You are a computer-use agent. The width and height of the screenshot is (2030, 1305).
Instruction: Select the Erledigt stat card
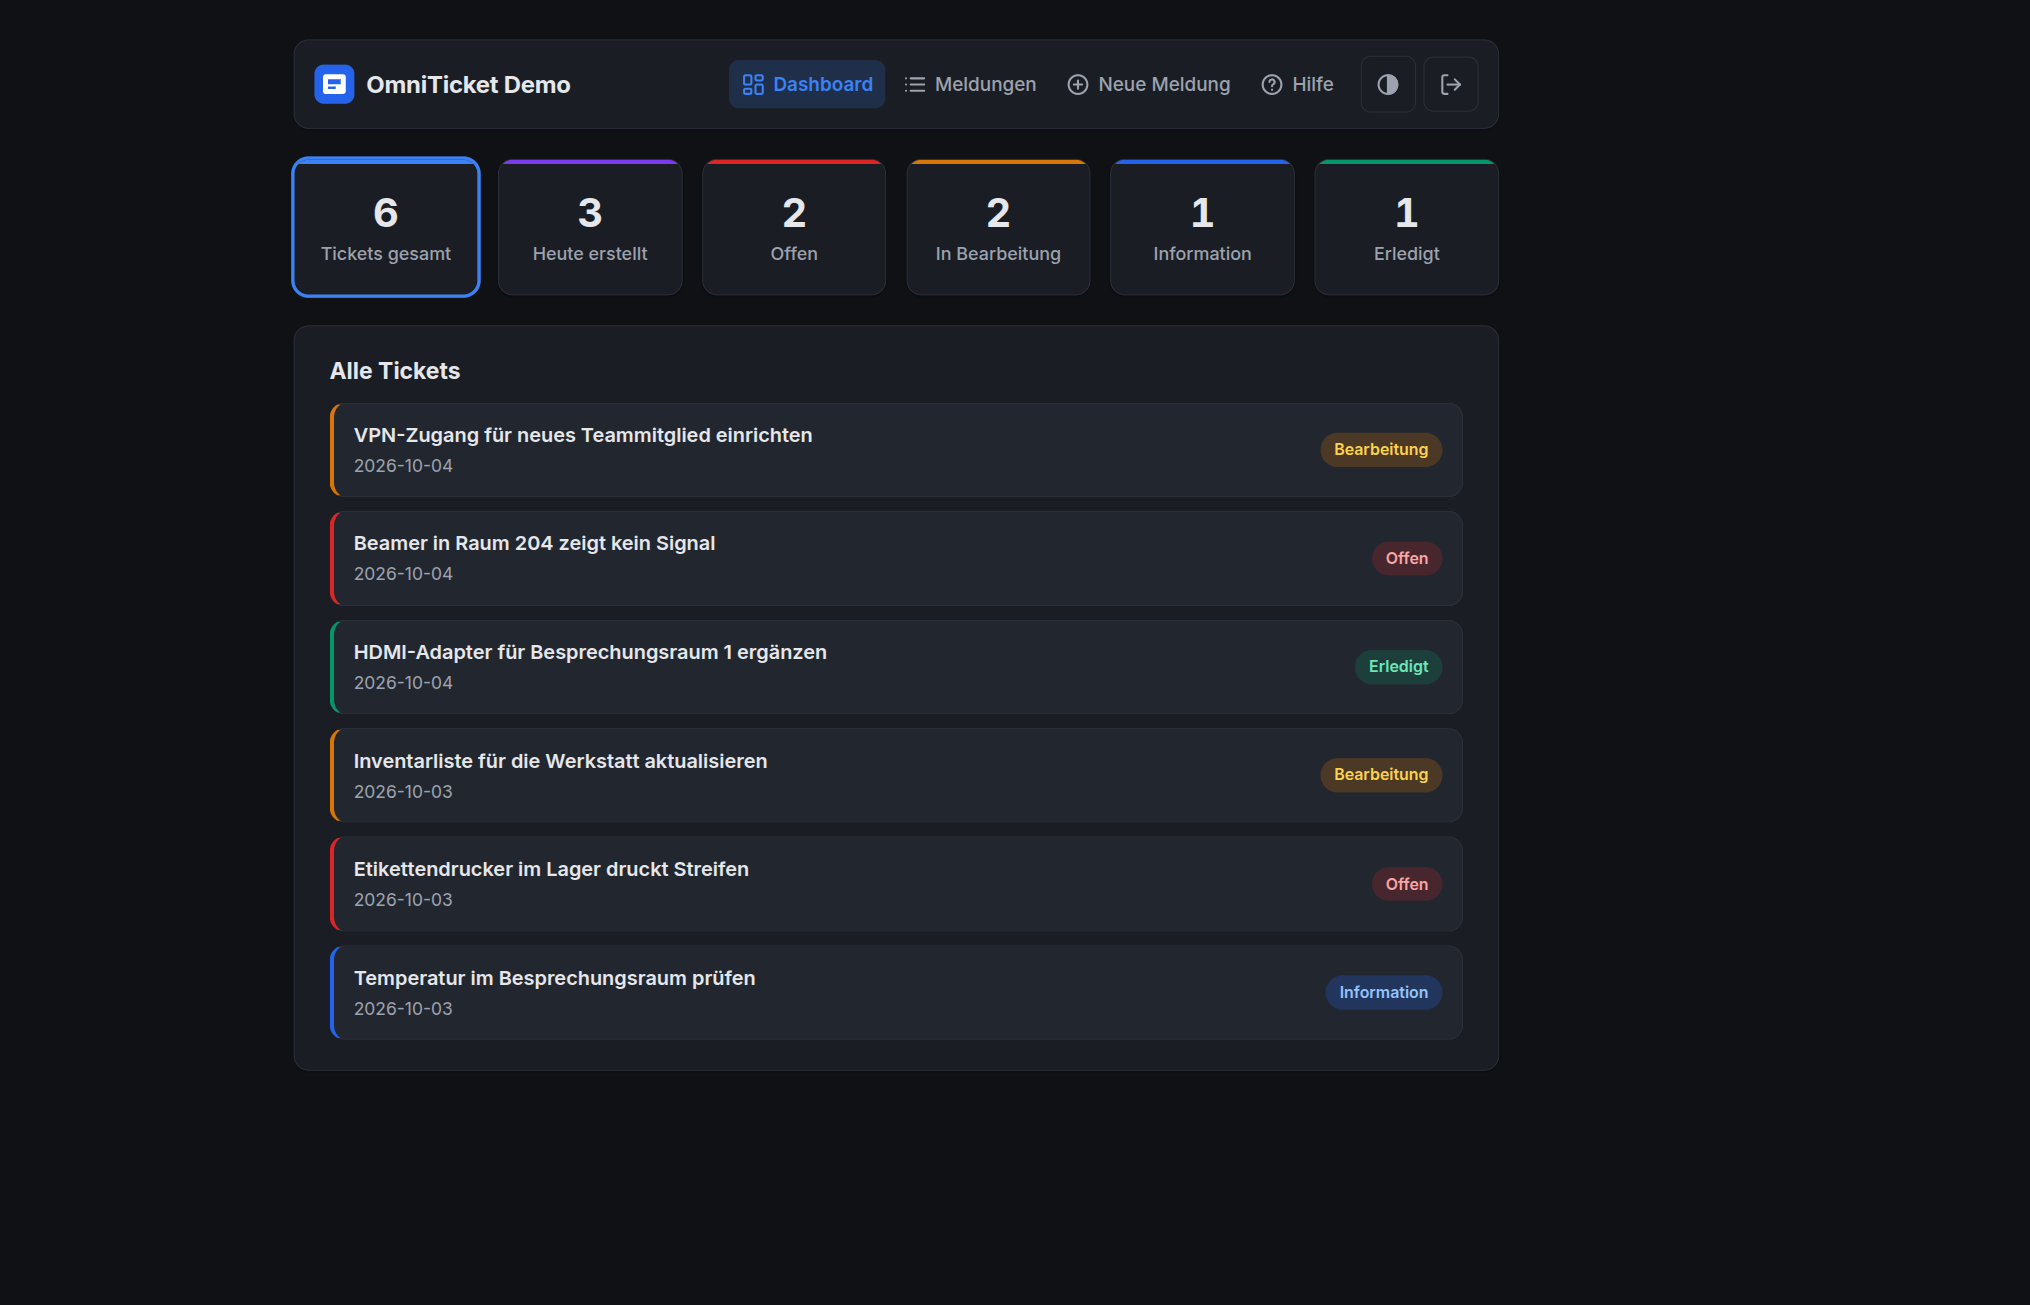(1406, 227)
